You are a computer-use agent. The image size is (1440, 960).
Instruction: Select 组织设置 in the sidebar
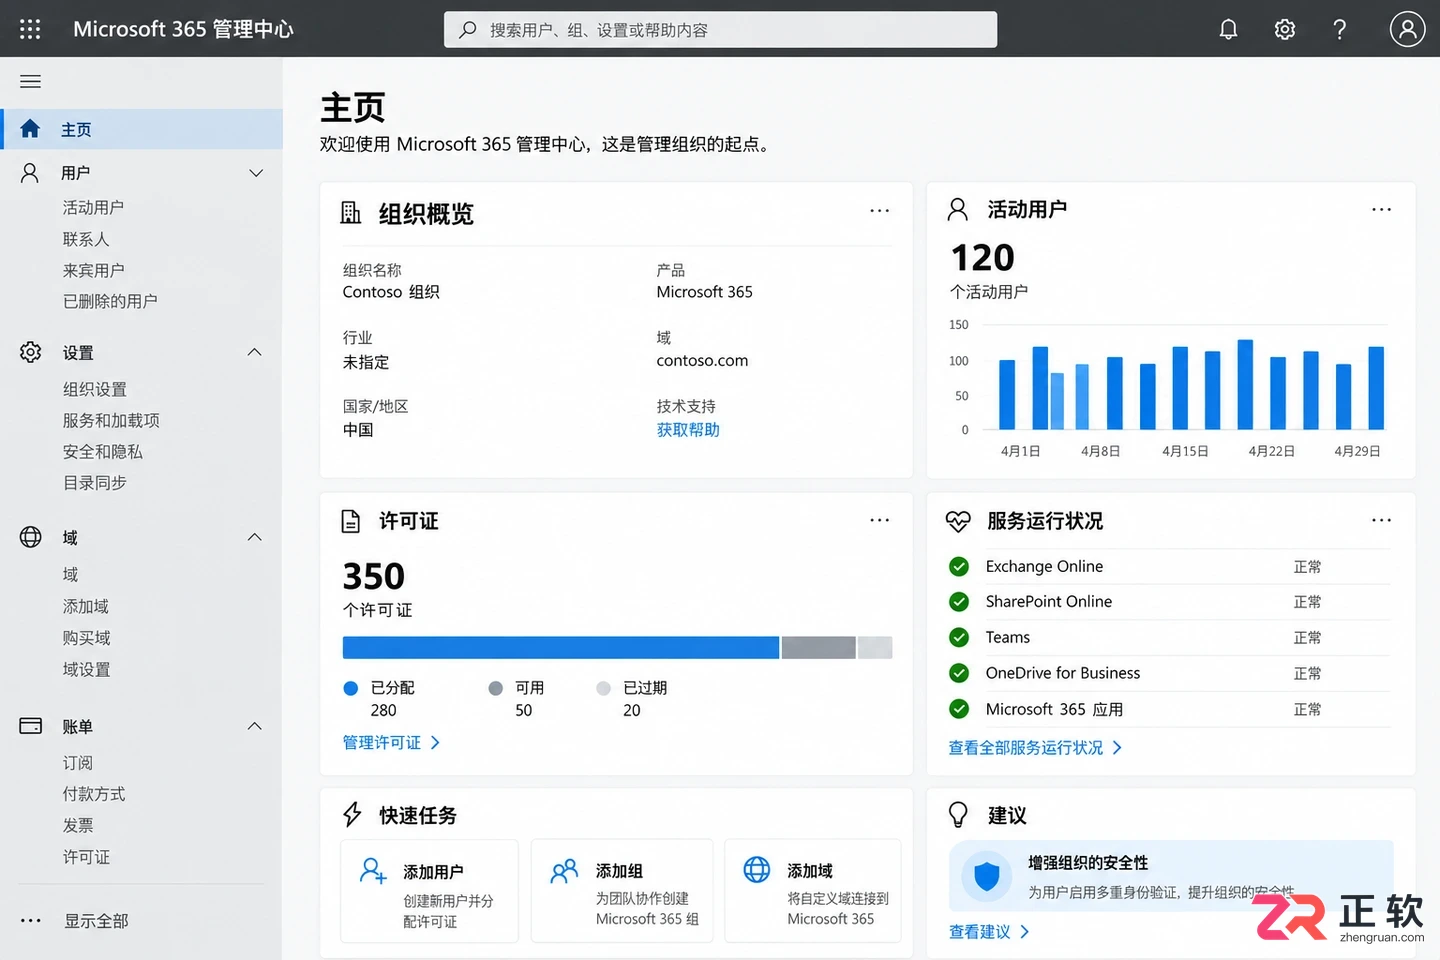[x=95, y=389]
